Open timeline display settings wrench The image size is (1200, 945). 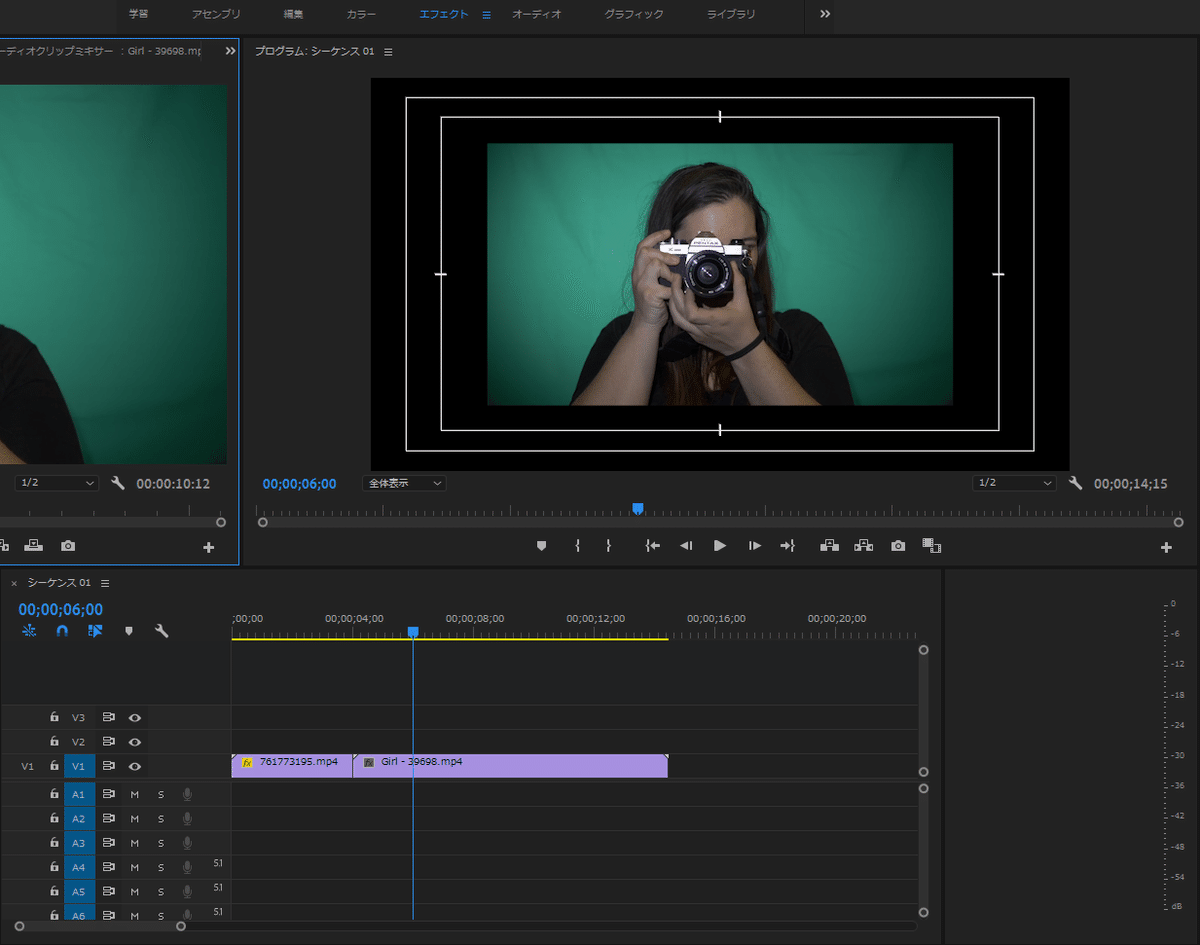tap(161, 631)
